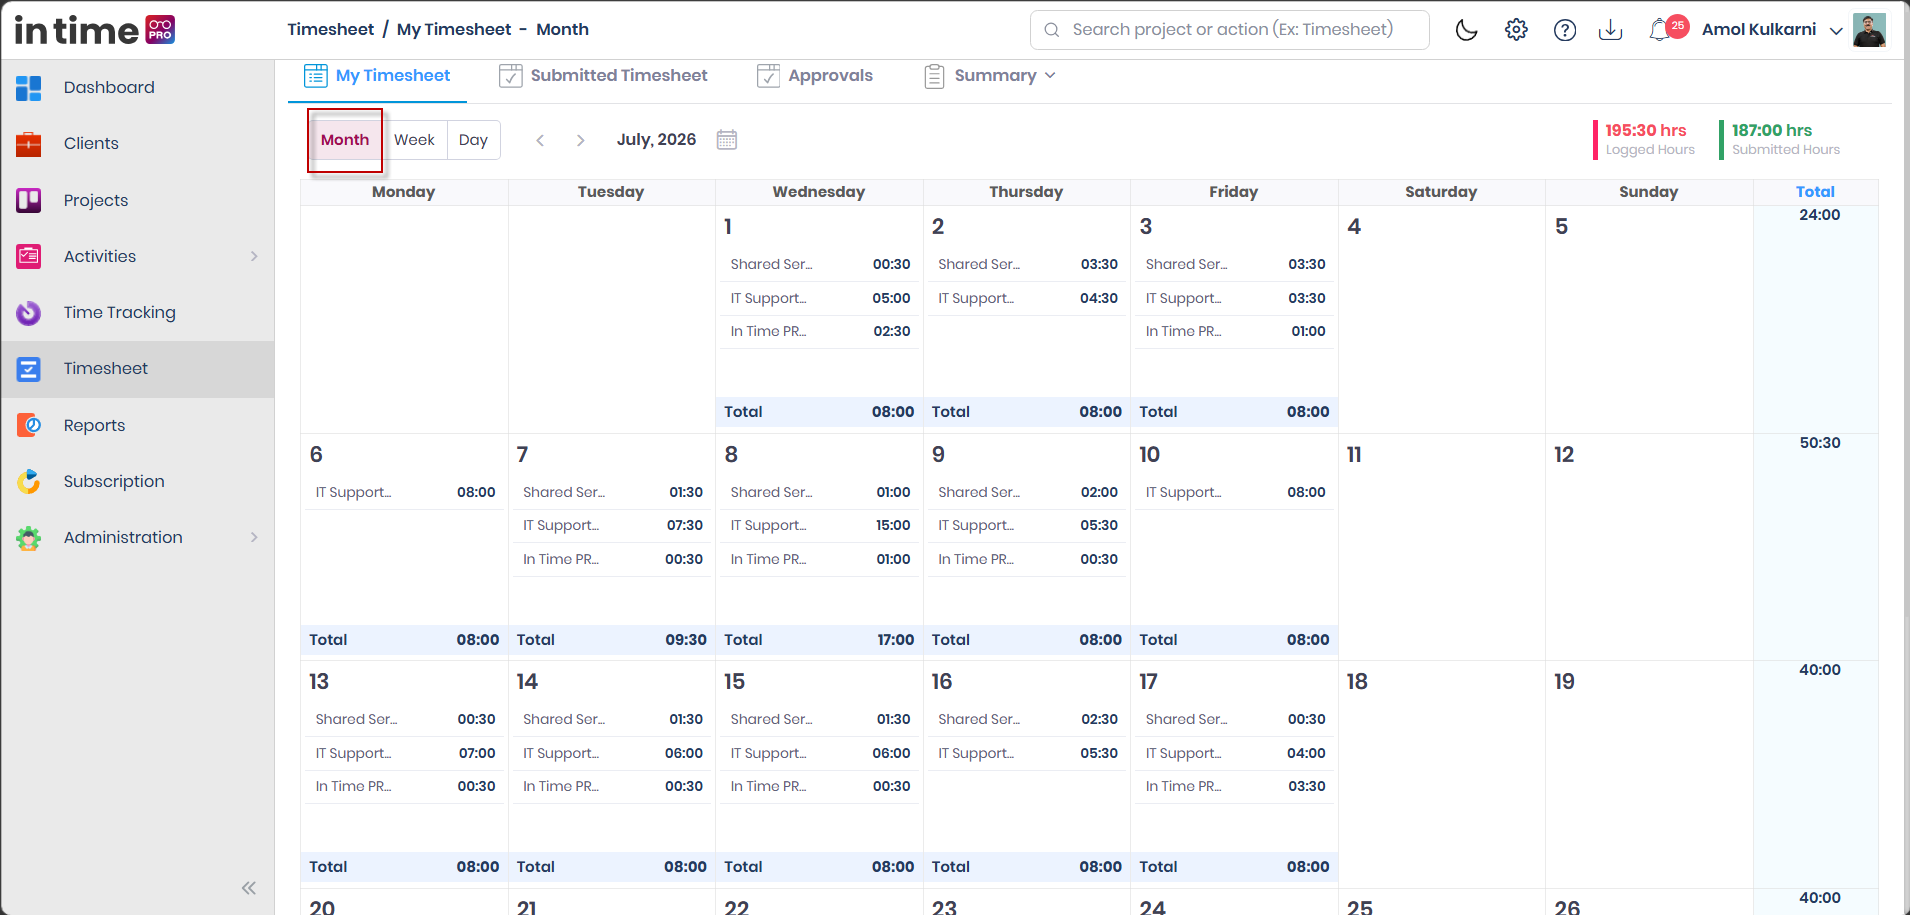This screenshot has height=915, width=1910.
Task: Switch to Week view
Action: 414,140
